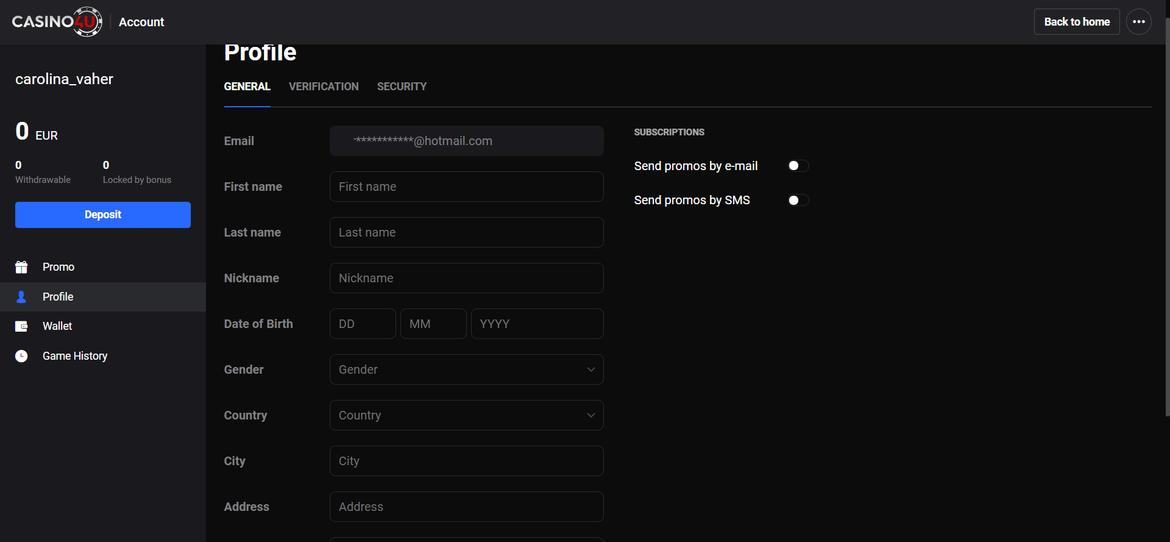Click the Wallet icon in sidebar
The height and width of the screenshot is (542, 1170).
tap(21, 326)
